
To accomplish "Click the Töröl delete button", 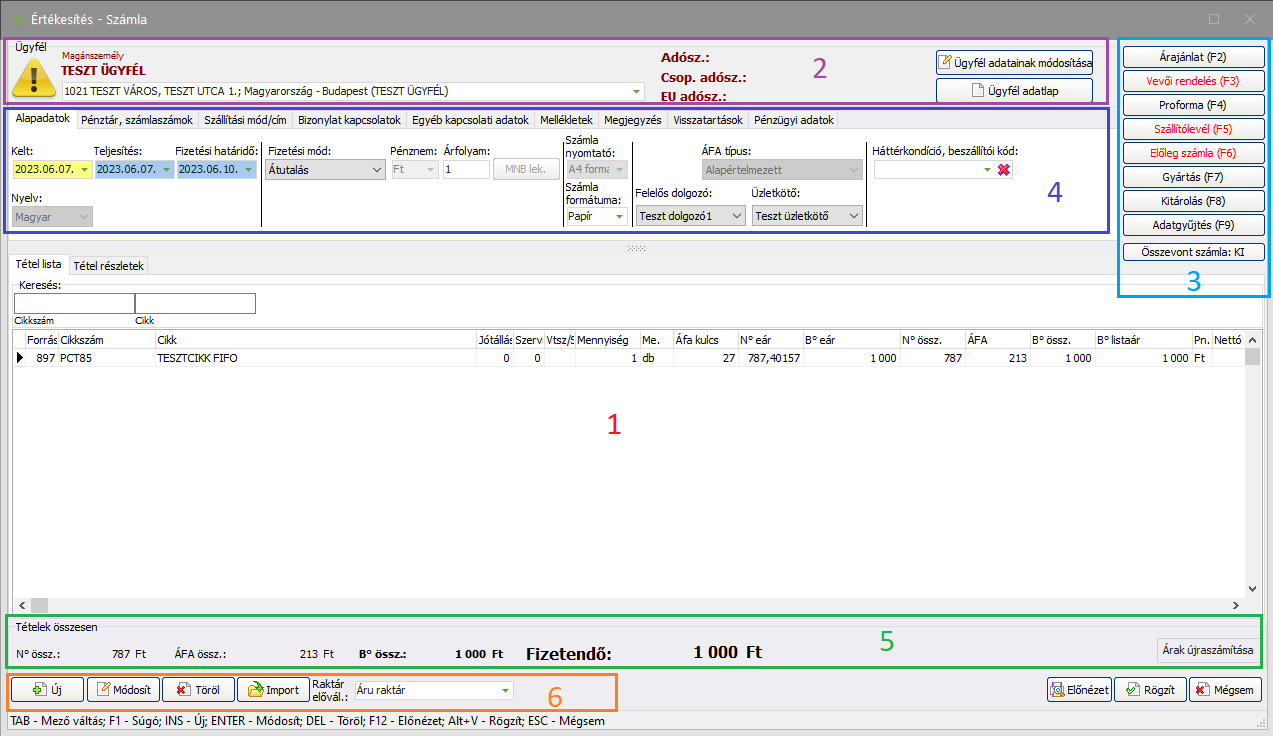I will pyautogui.click(x=198, y=689).
